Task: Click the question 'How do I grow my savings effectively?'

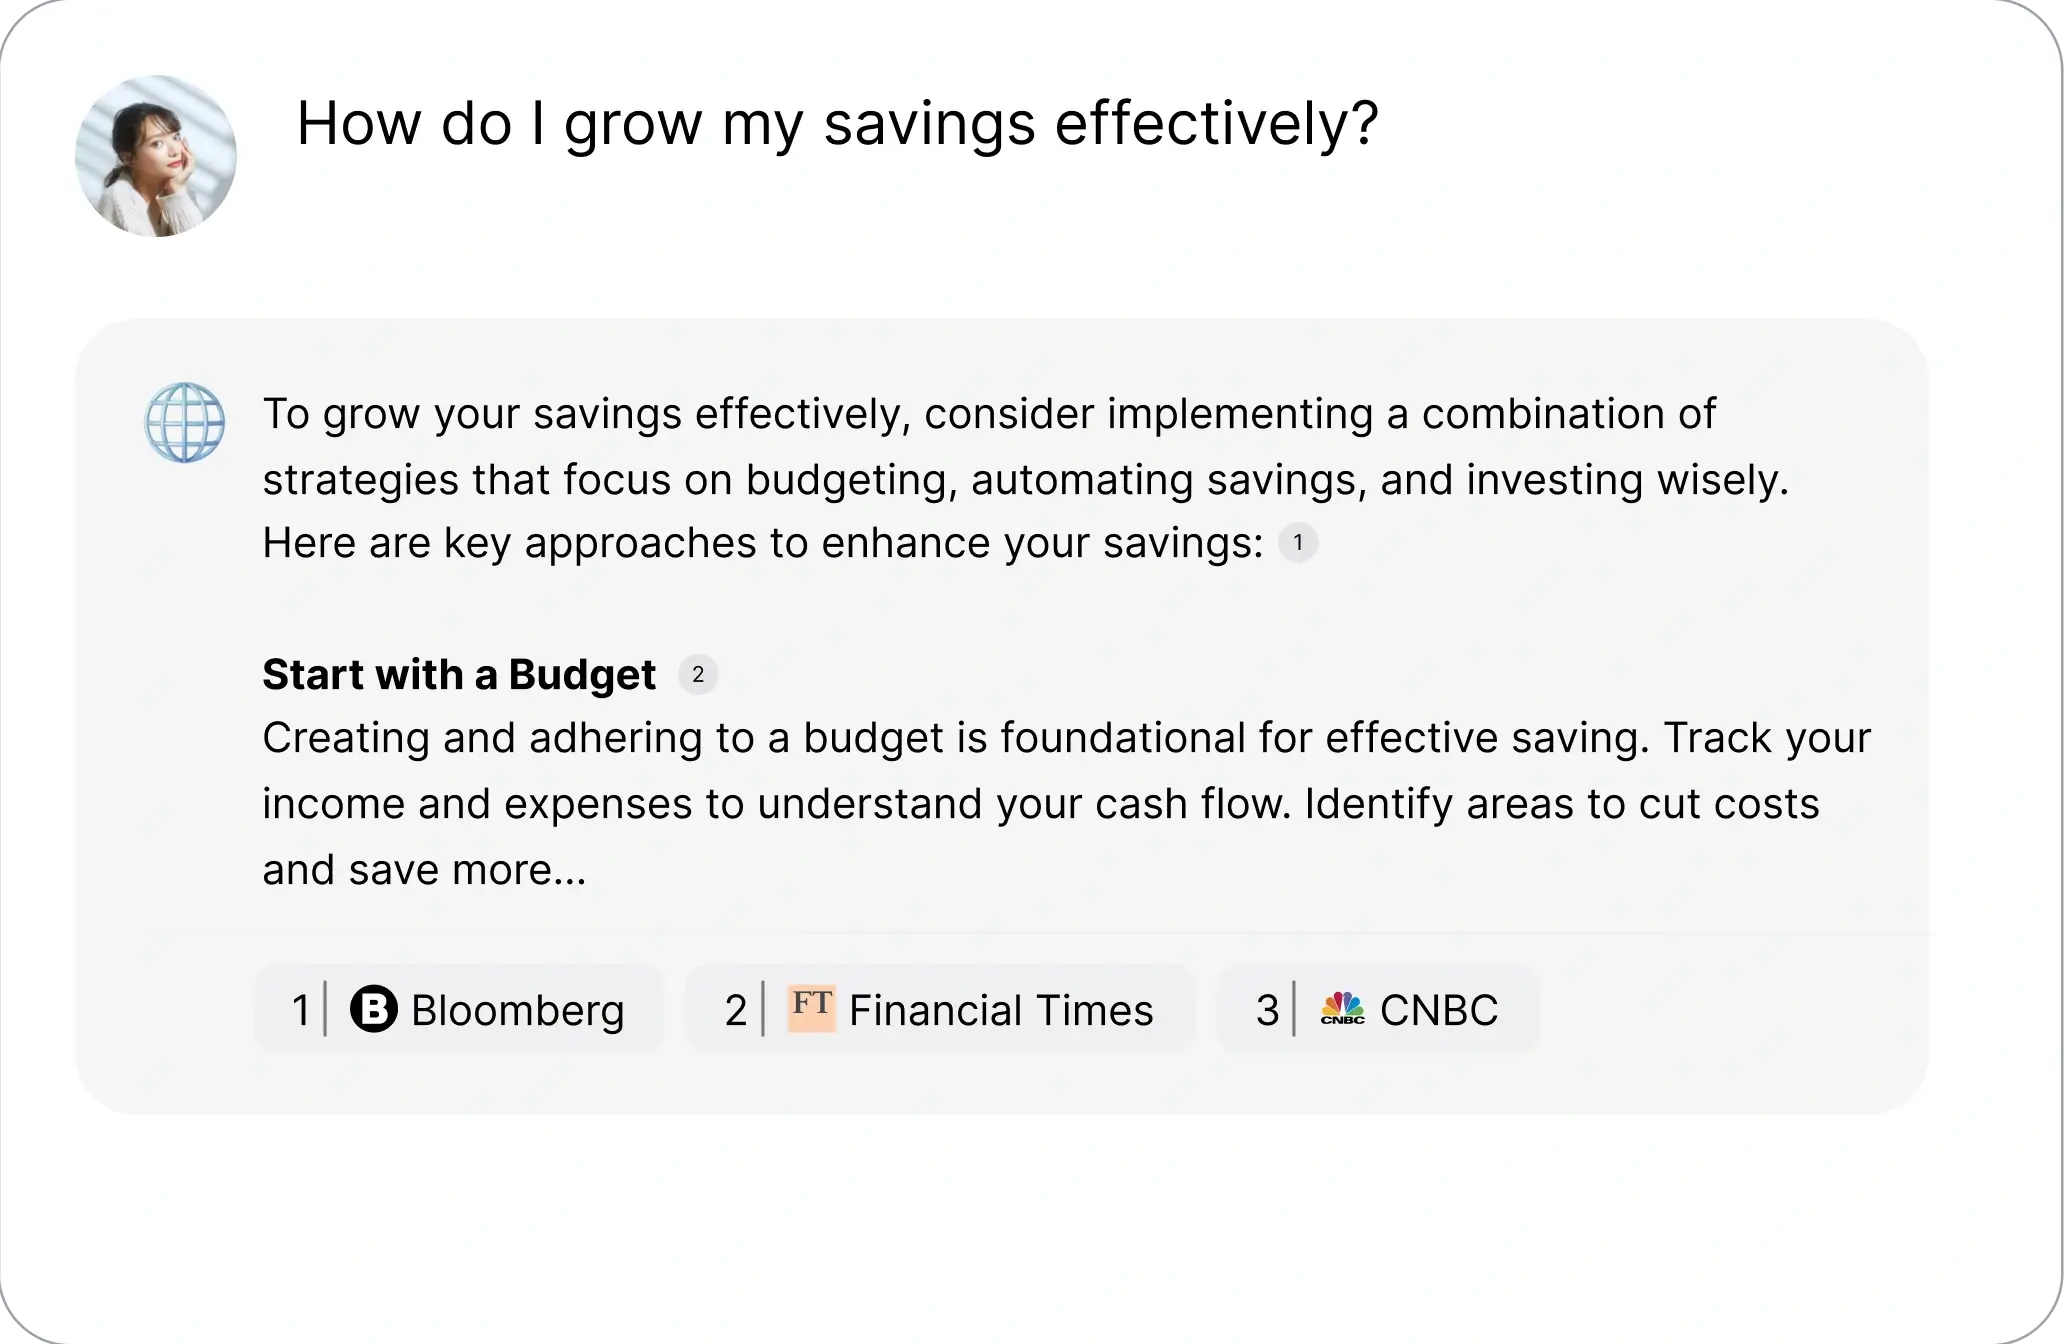Action: coord(837,124)
